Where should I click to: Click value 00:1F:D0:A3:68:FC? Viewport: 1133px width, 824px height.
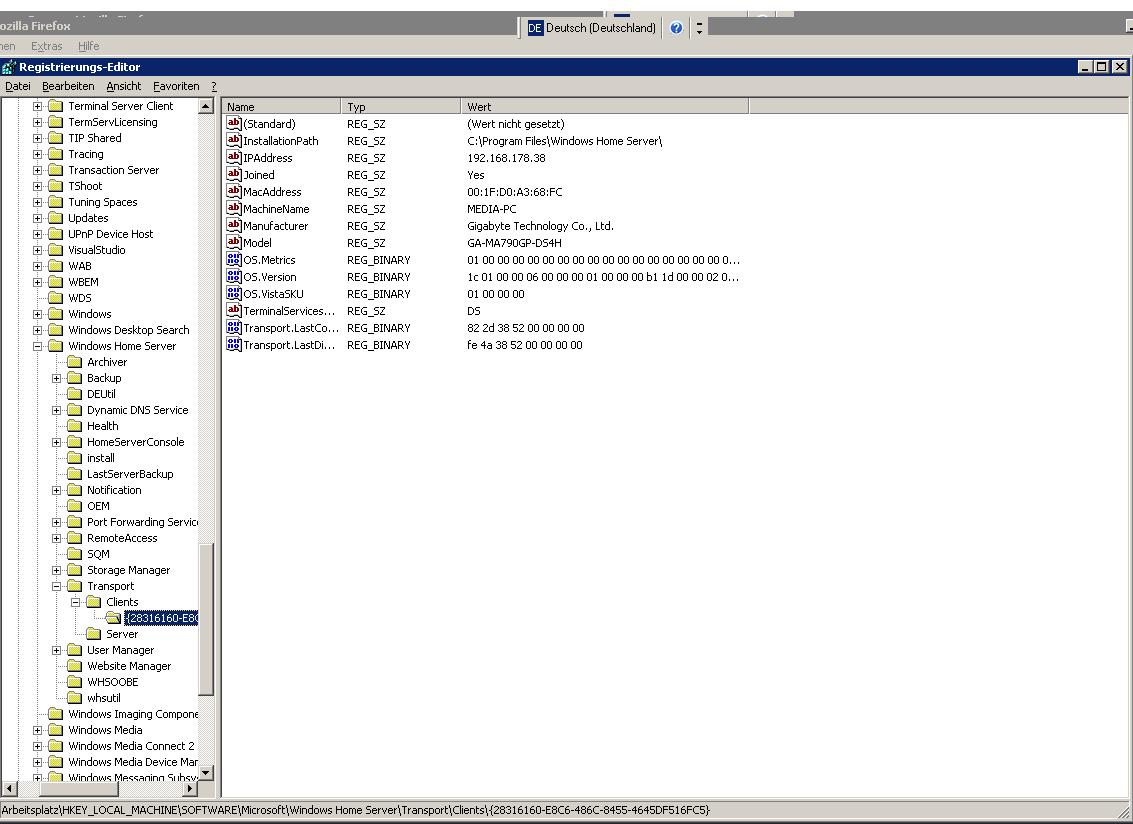(x=514, y=192)
